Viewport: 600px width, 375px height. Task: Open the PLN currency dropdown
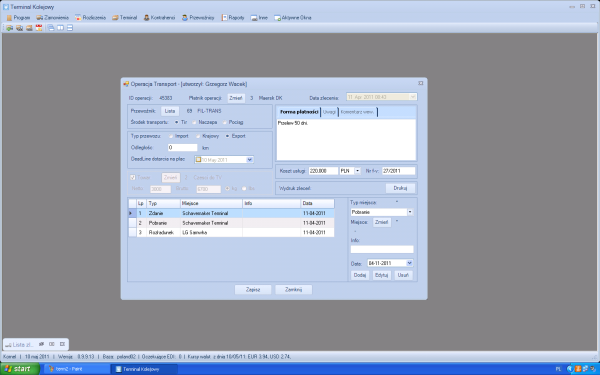point(357,171)
